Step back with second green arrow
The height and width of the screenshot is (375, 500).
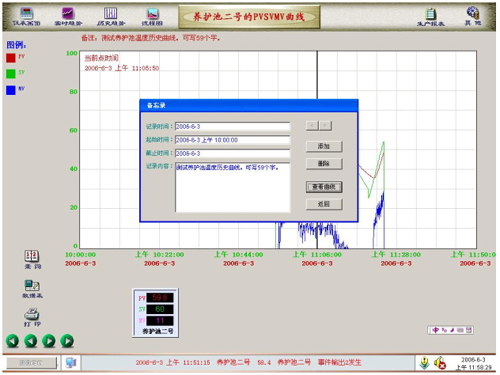click(x=31, y=341)
